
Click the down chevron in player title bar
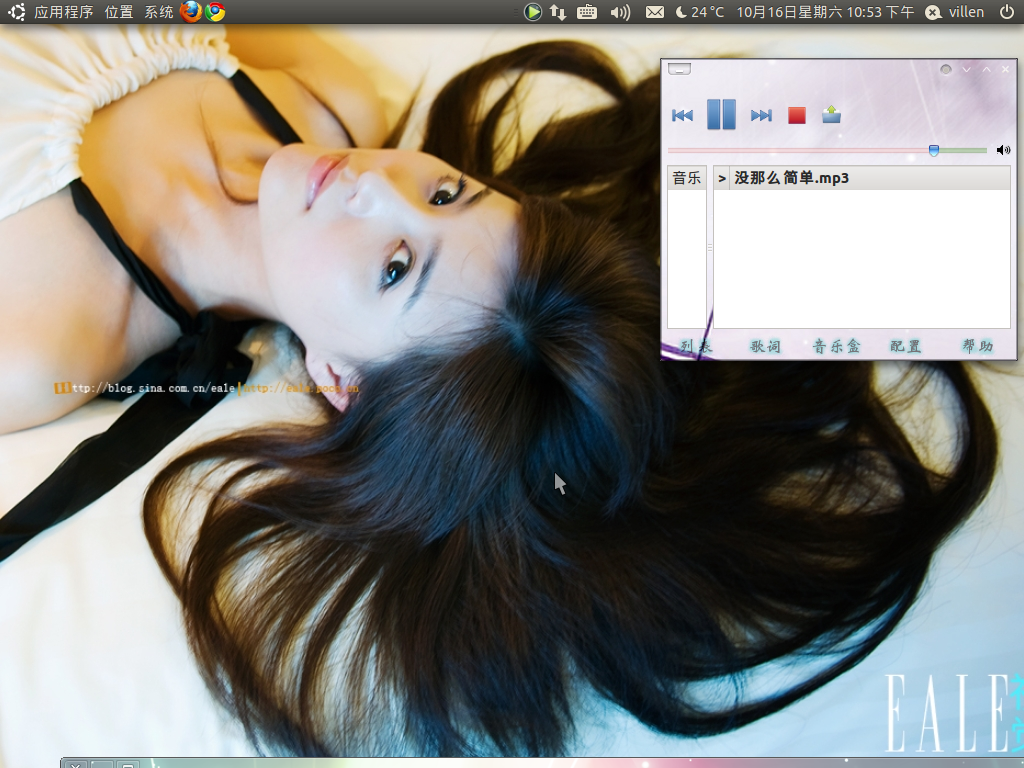tap(967, 69)
